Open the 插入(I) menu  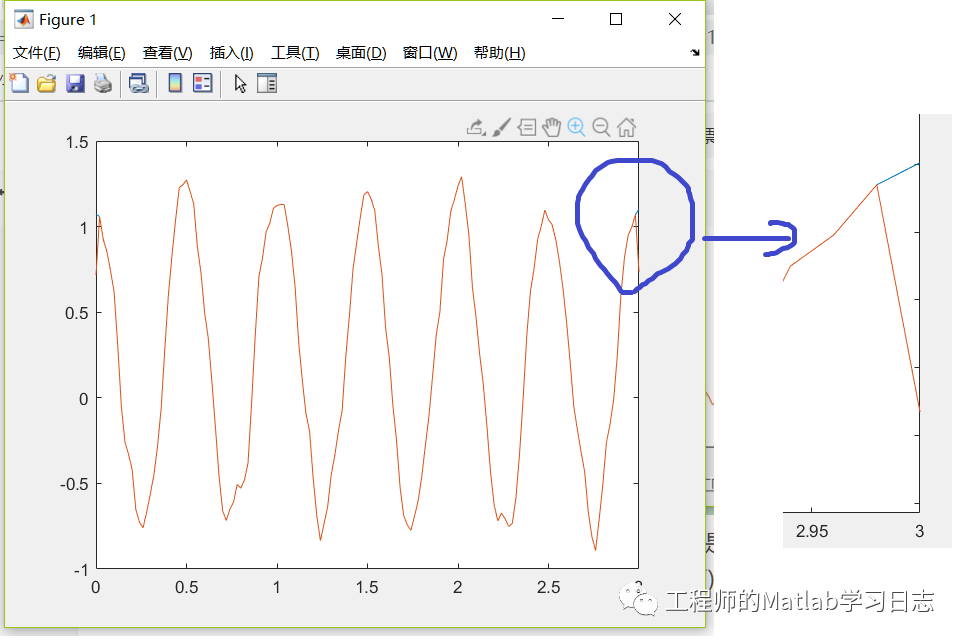pyautogui.click(x=232, y=53)
